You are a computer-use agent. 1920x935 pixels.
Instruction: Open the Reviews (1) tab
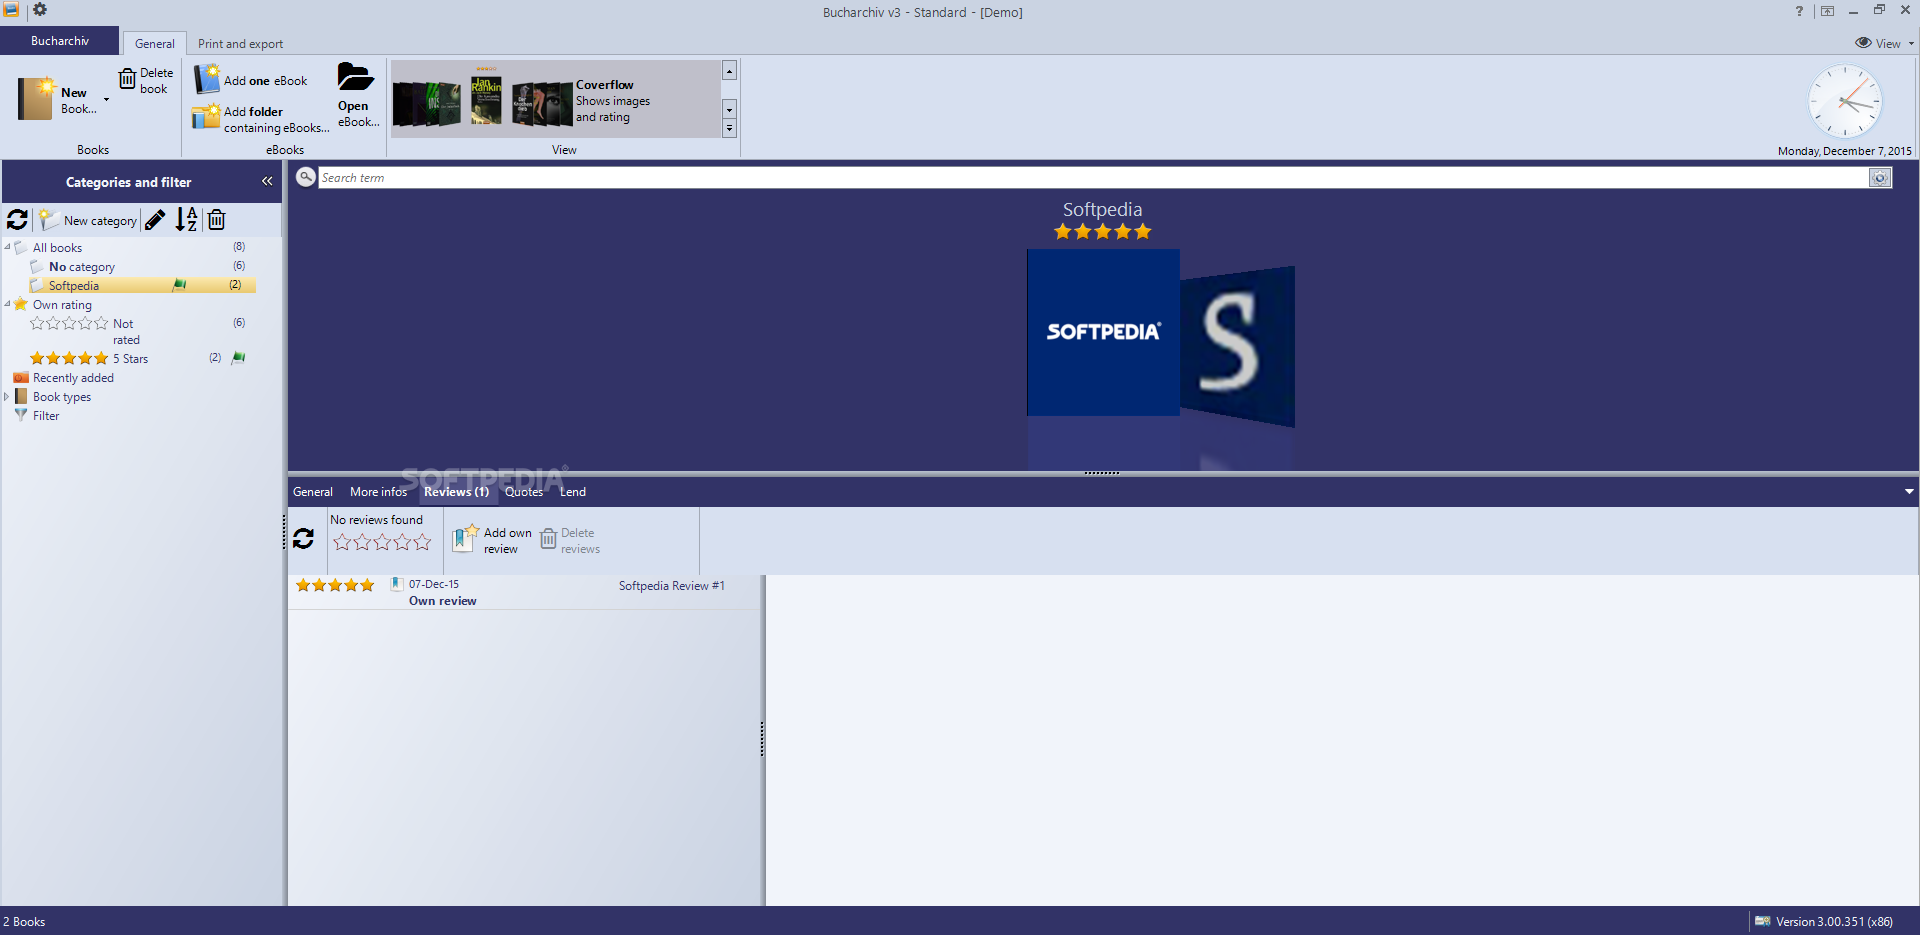(456, 492)
